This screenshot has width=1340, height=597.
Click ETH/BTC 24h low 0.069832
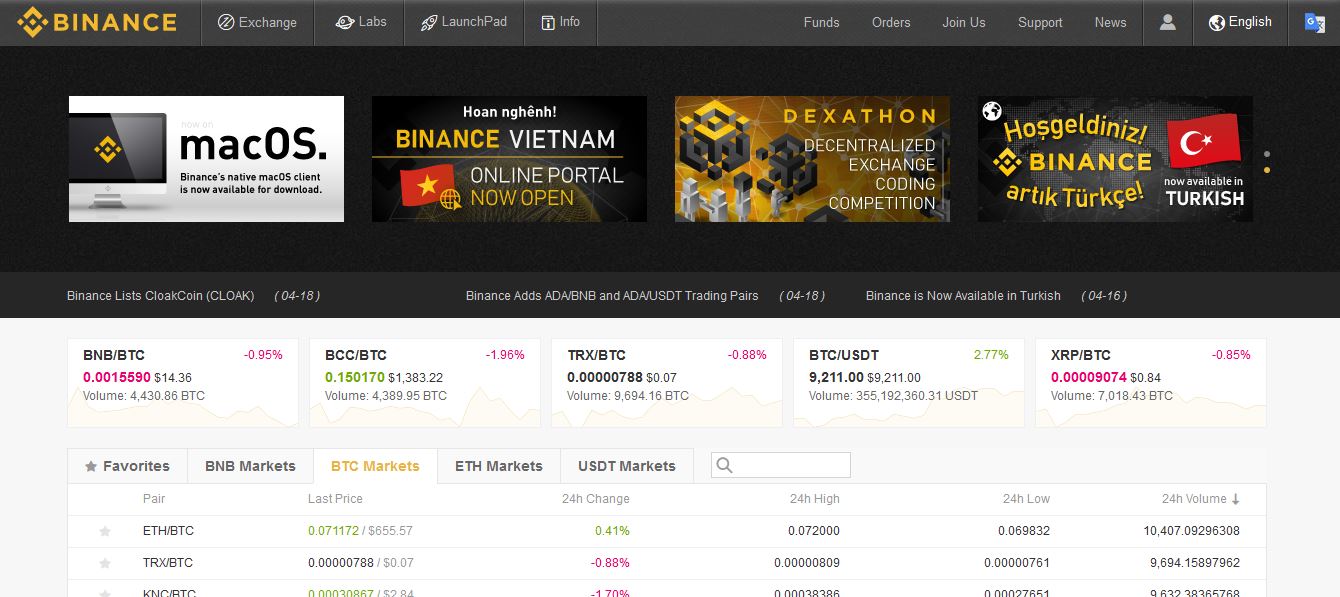pyautogui.click(x=1024, y=531)
